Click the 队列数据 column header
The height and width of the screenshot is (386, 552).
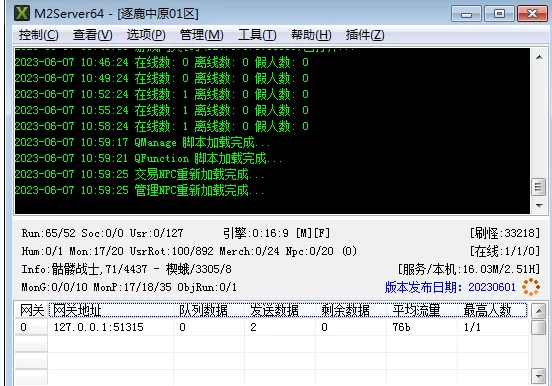209,310
